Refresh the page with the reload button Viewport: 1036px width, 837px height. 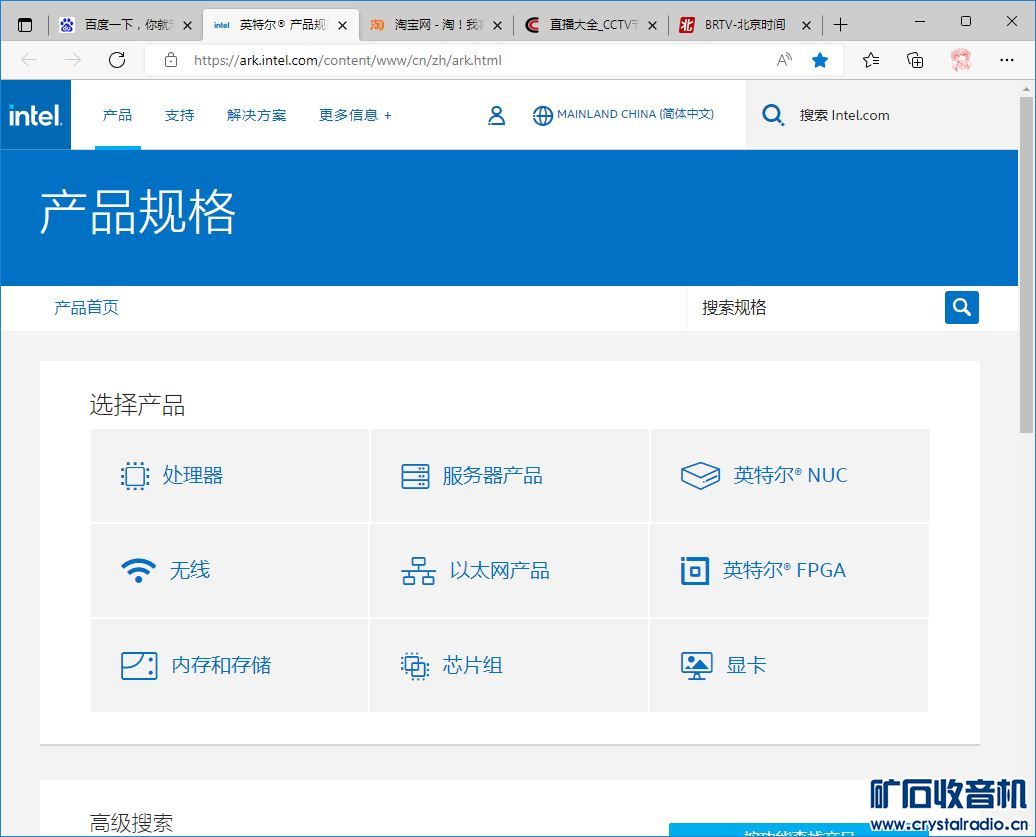[x=117, y=60]
